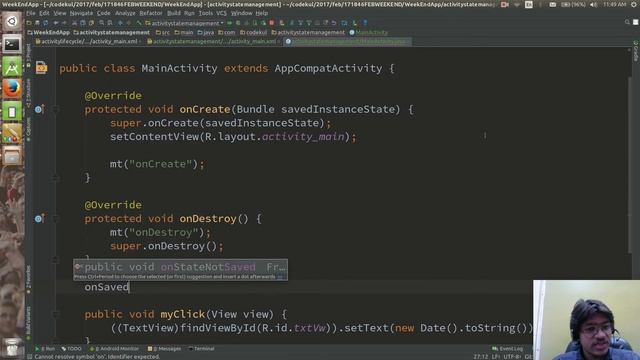Viewport: 640px width, 360px height.
Task: Open the Event Log panel
Action: point(507,349)
